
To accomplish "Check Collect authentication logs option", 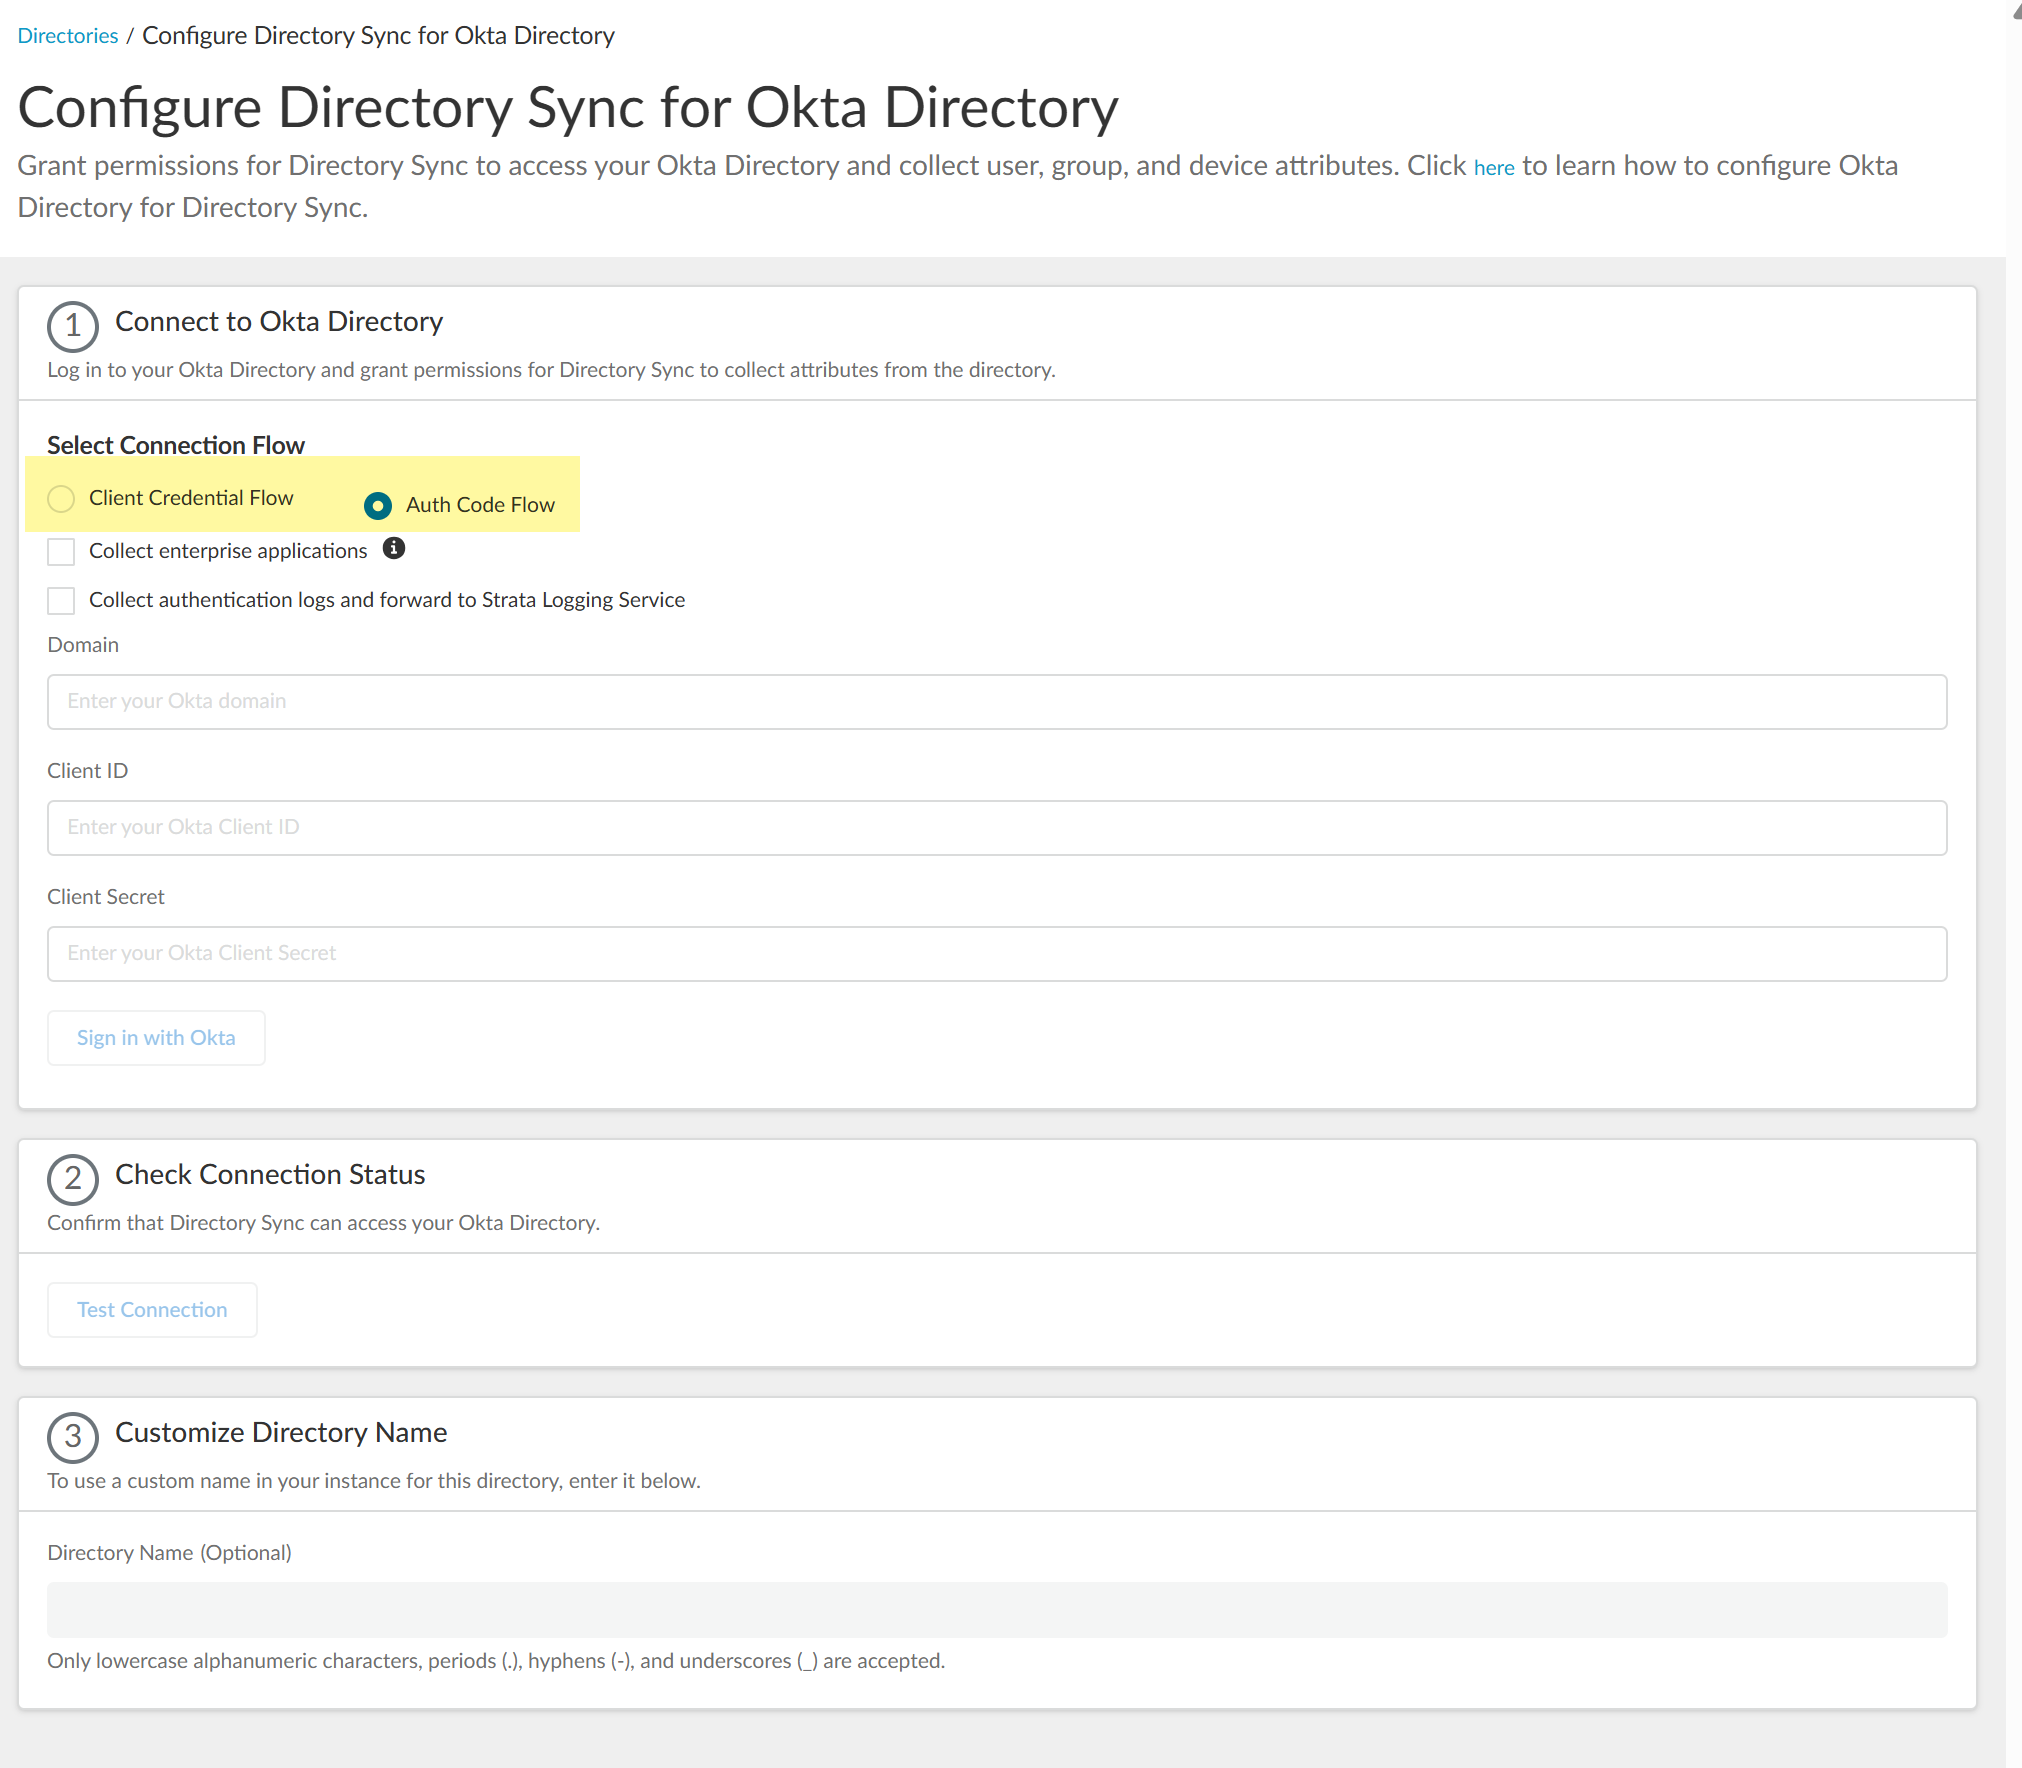I will [x=61, y=600].
